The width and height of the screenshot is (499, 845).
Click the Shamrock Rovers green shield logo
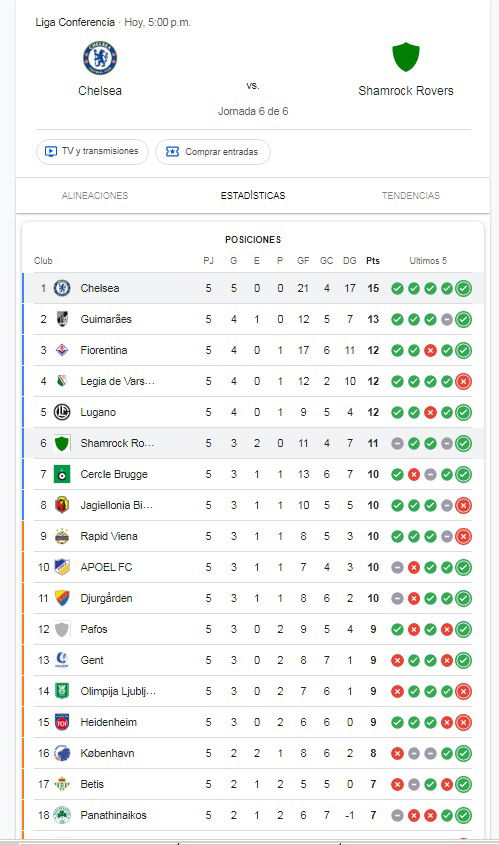click(x=406, y=57)
